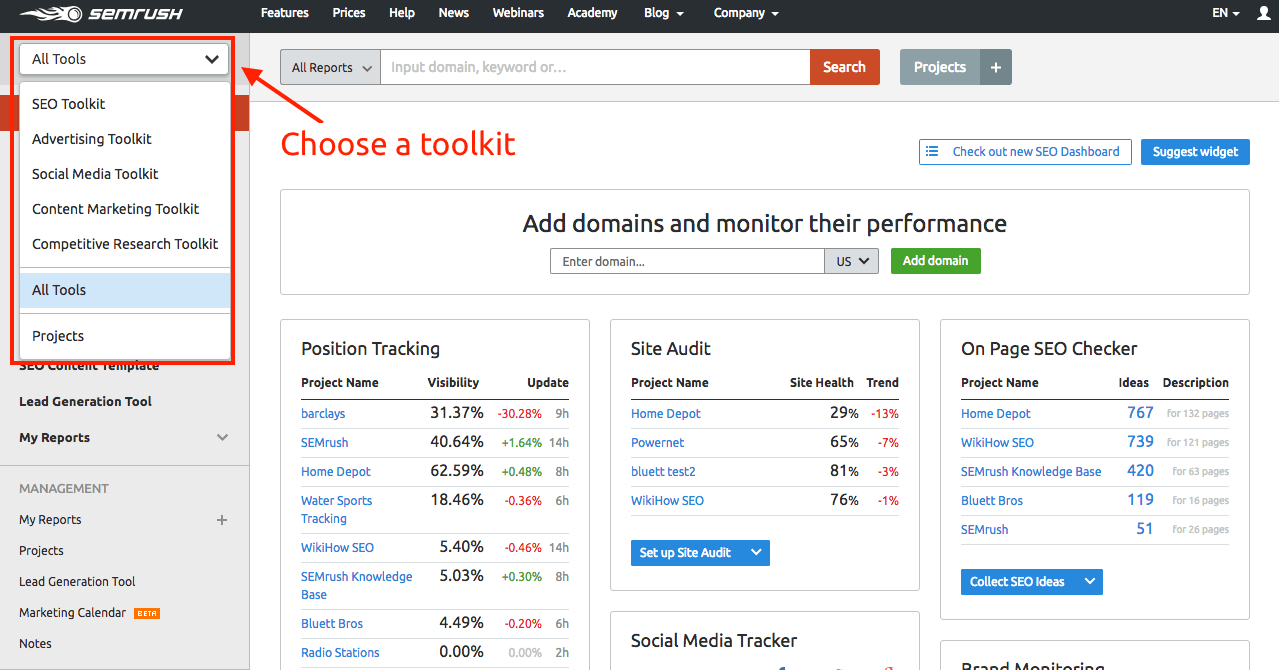1279x670 pixels.
Task: Click the plus icon beside Projects button
Action: click(x=995, y=67)
